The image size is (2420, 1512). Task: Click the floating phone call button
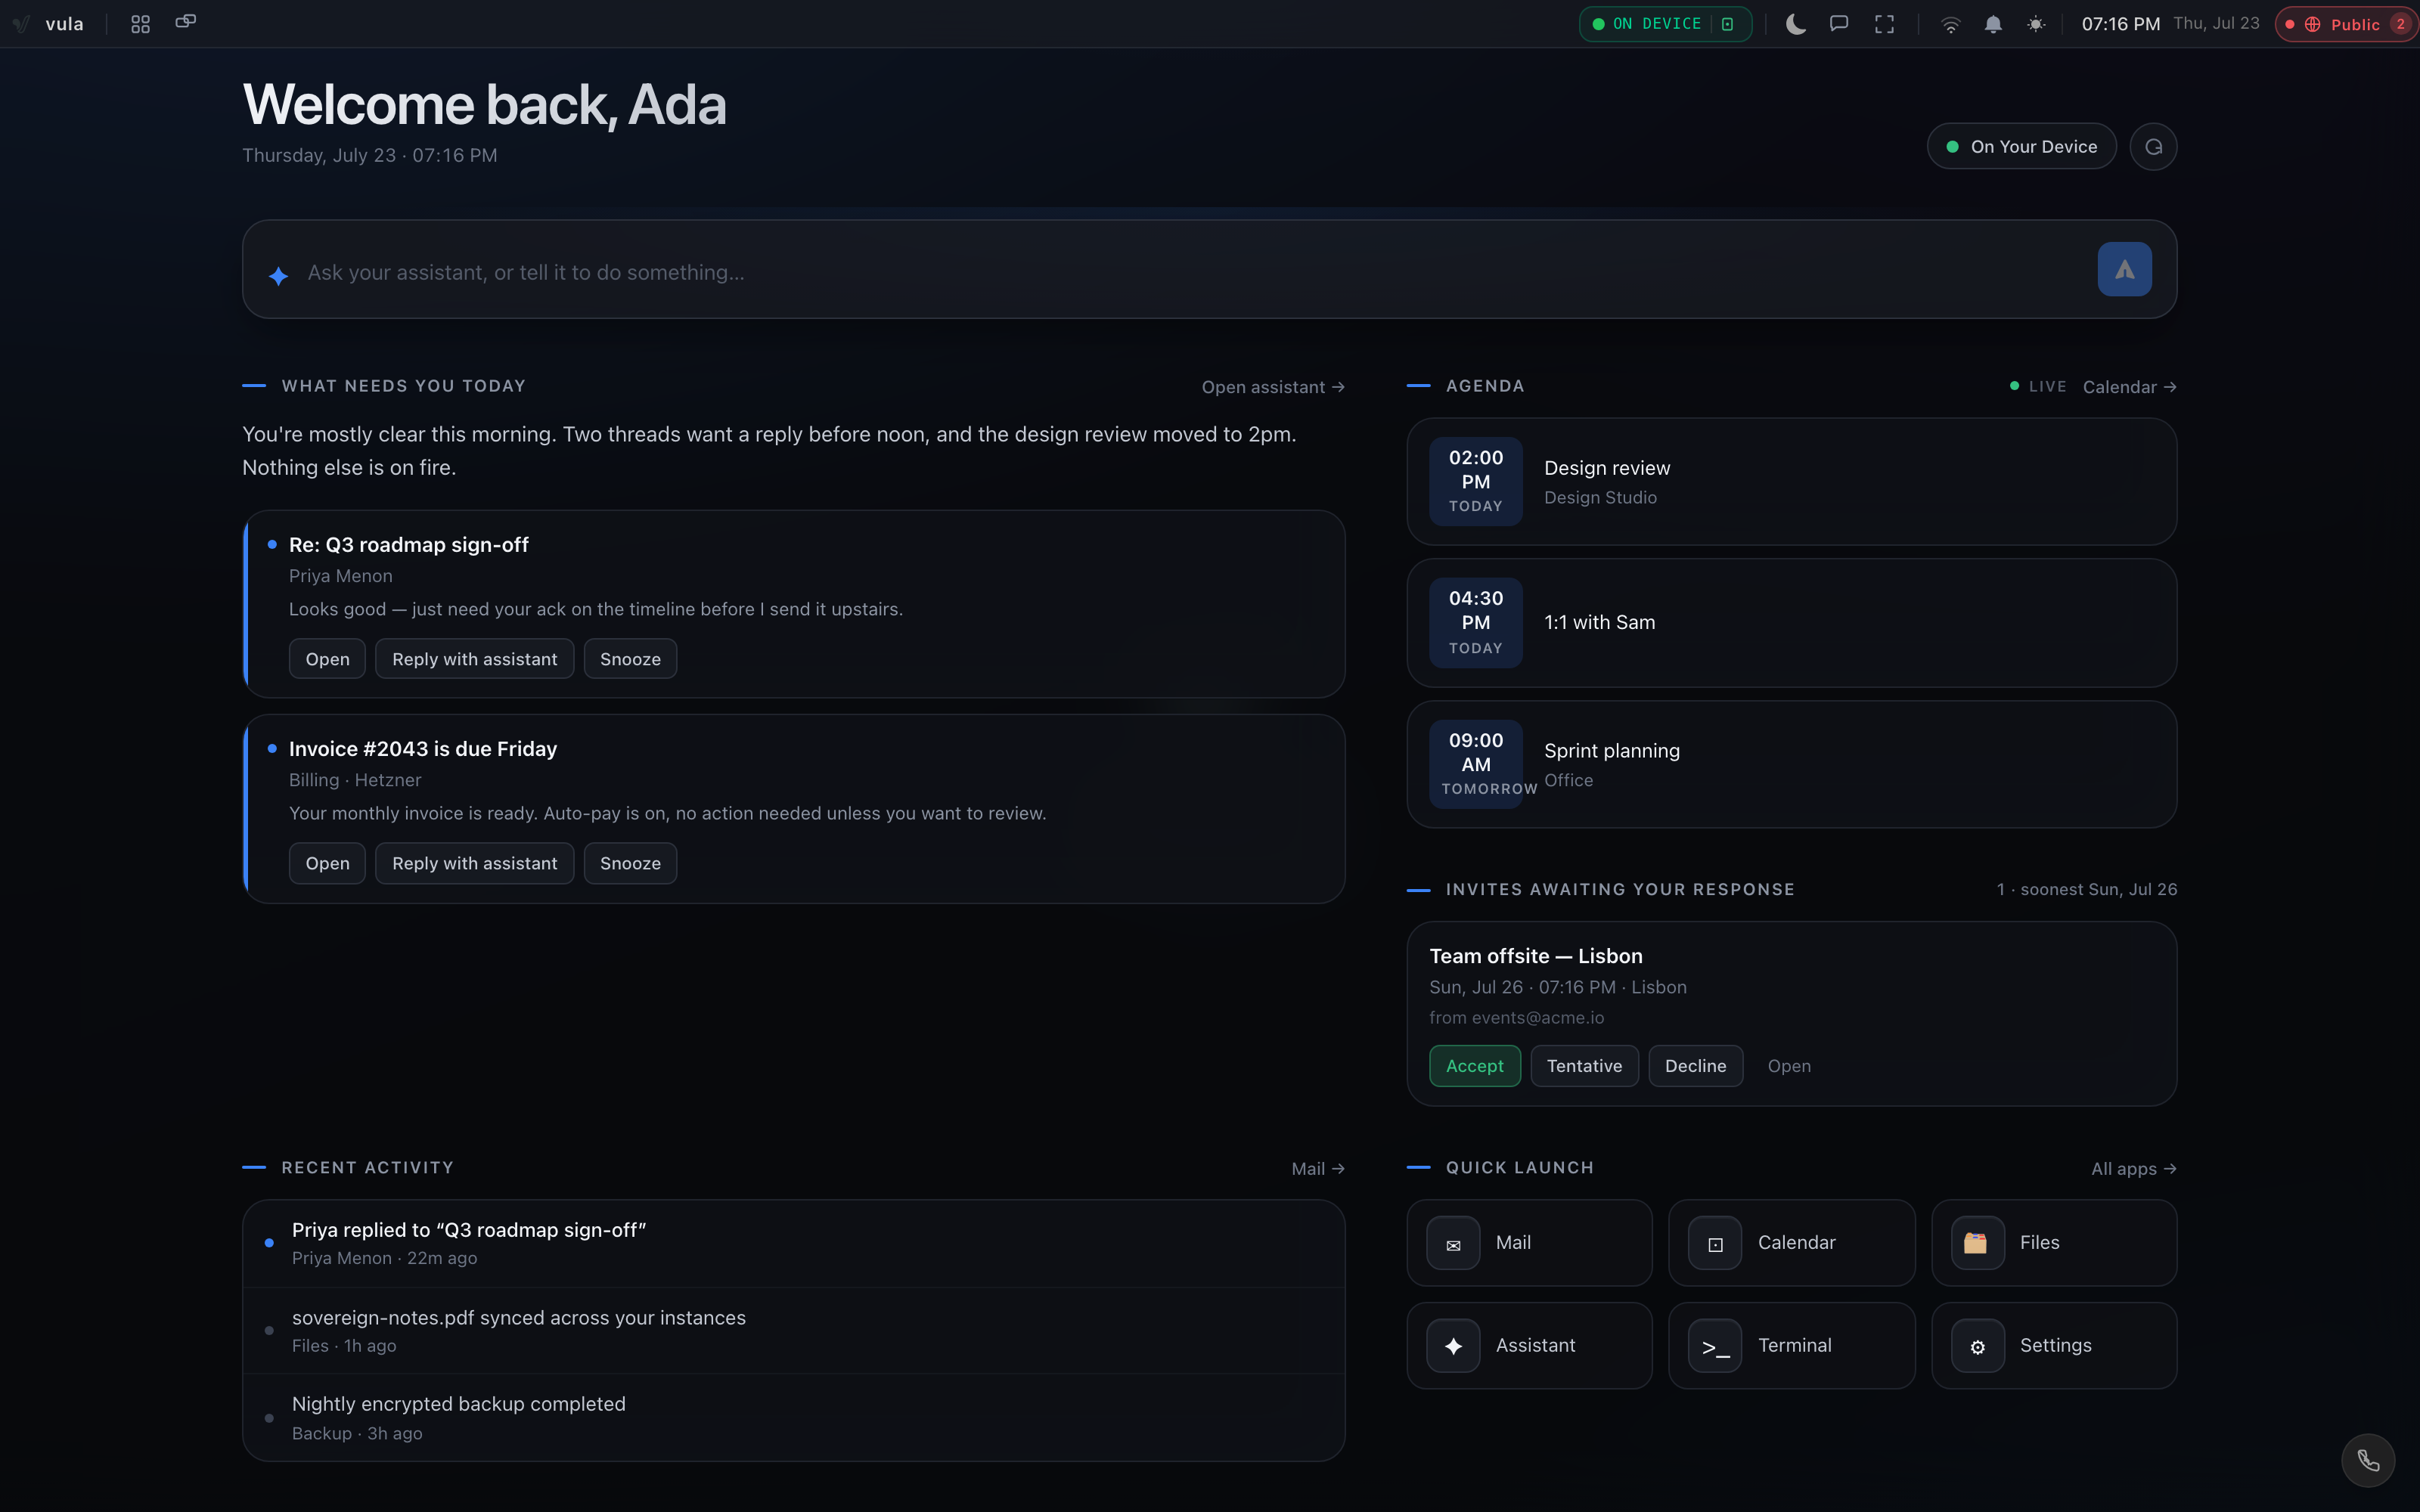coord(2367,1460)
